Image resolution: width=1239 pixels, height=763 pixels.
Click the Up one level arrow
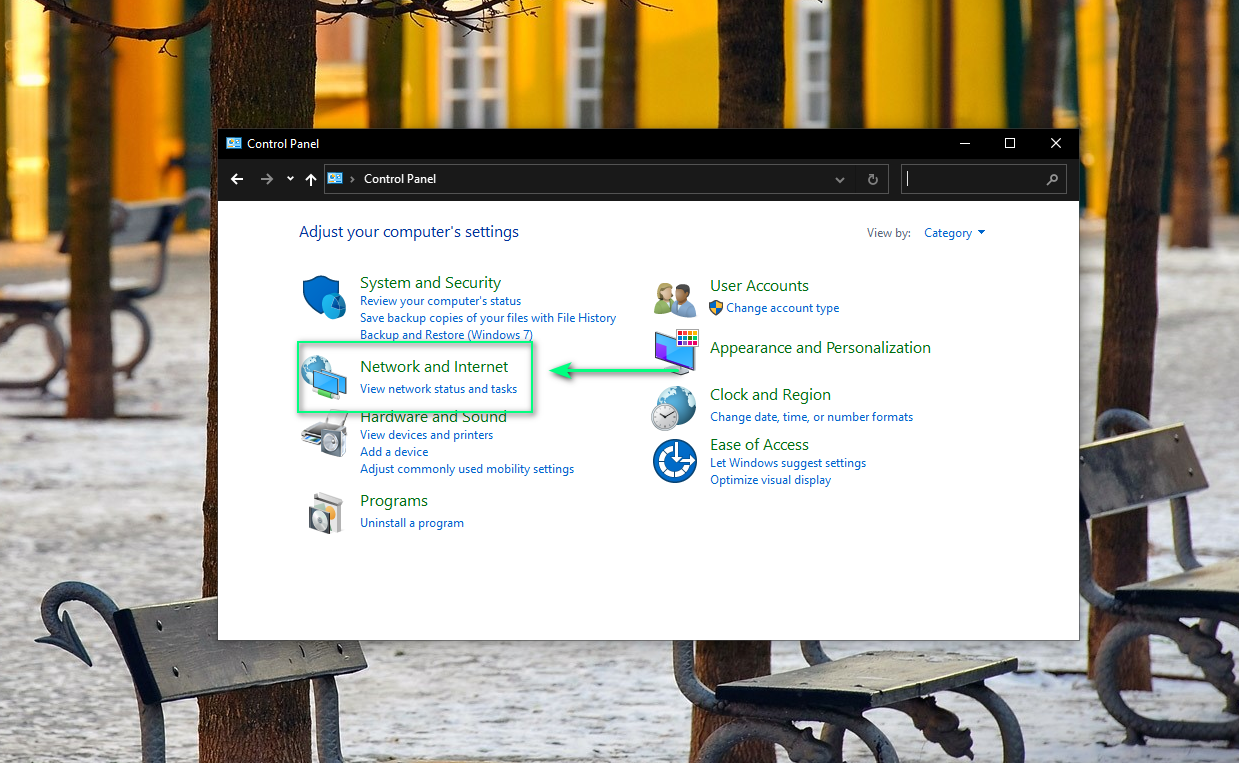311,179
